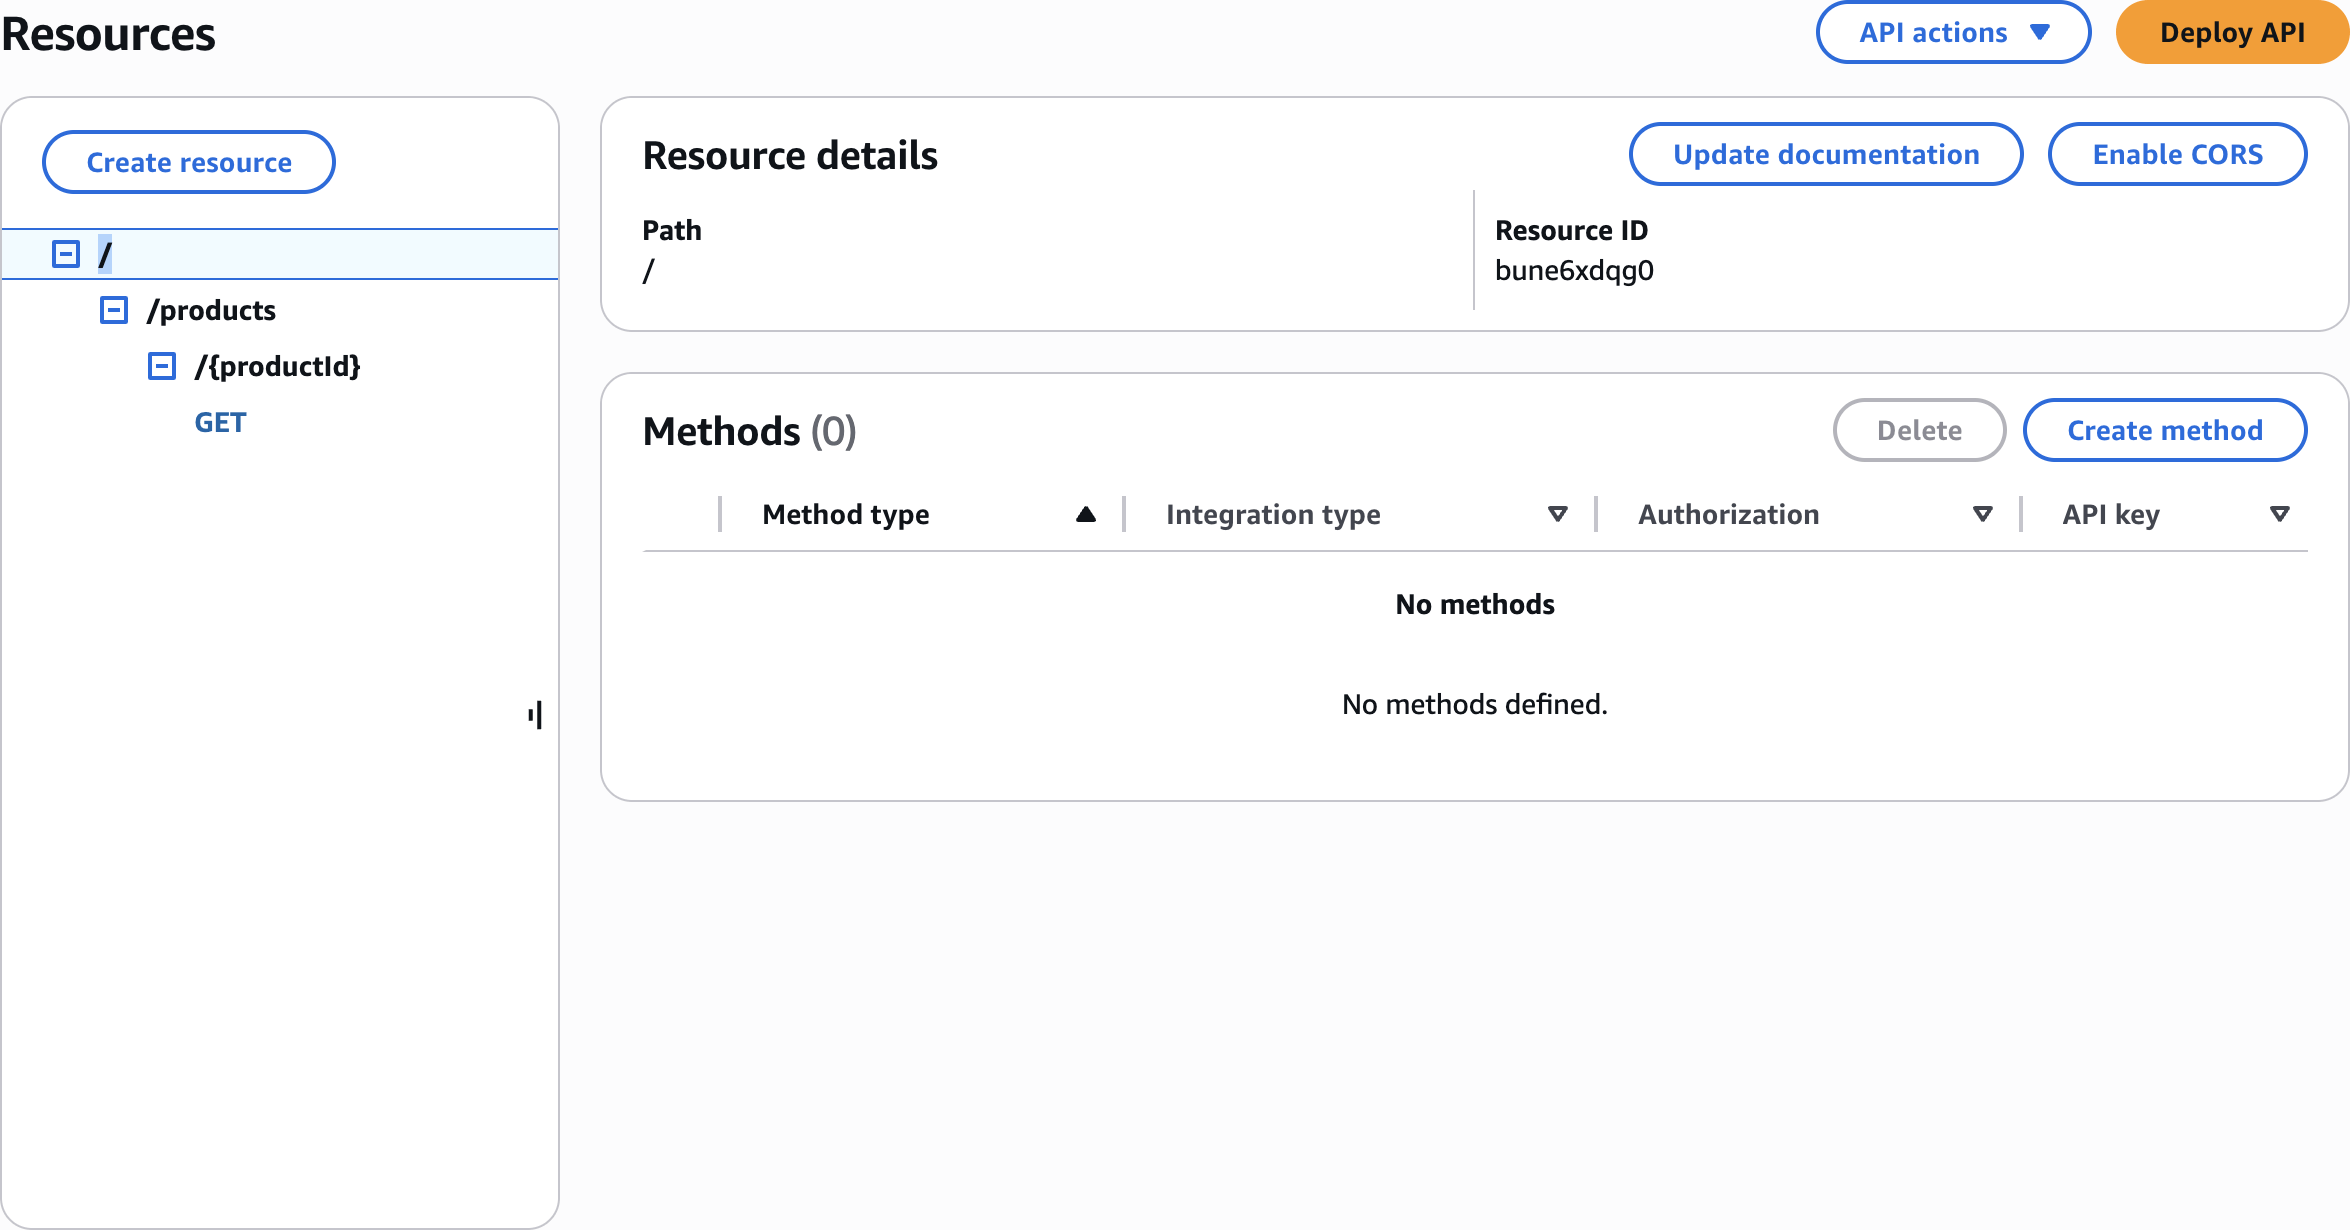The height and width of the screenshot is (1230, 2350).
Task: Click the resources panel resize handle
Action: click(x=536, y=715)
